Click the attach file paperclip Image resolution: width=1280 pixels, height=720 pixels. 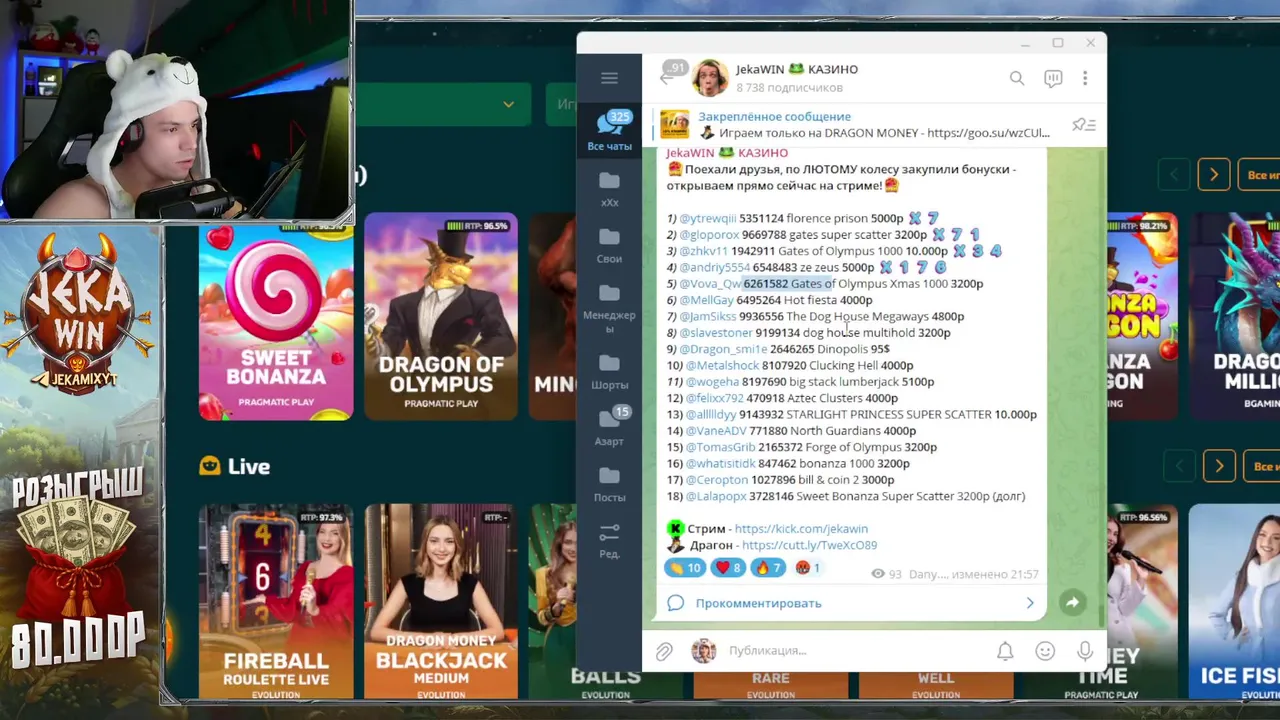pos(664,652)
